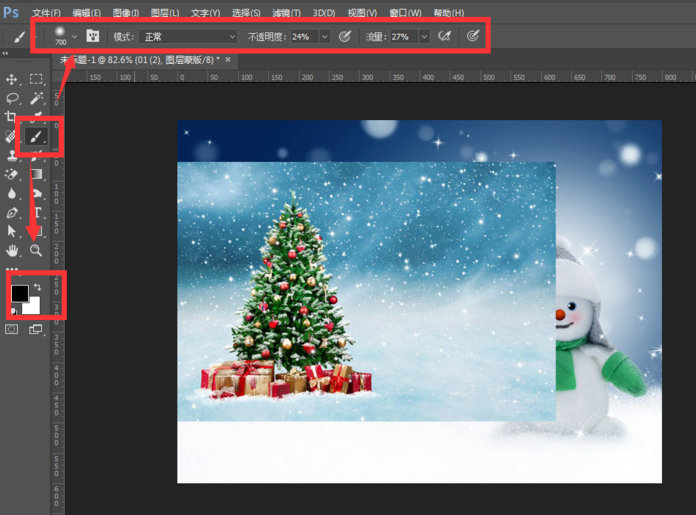The height and width of the screenshot is (515, 696).
Task: Select the Pen tool
Action: [12, 213]
